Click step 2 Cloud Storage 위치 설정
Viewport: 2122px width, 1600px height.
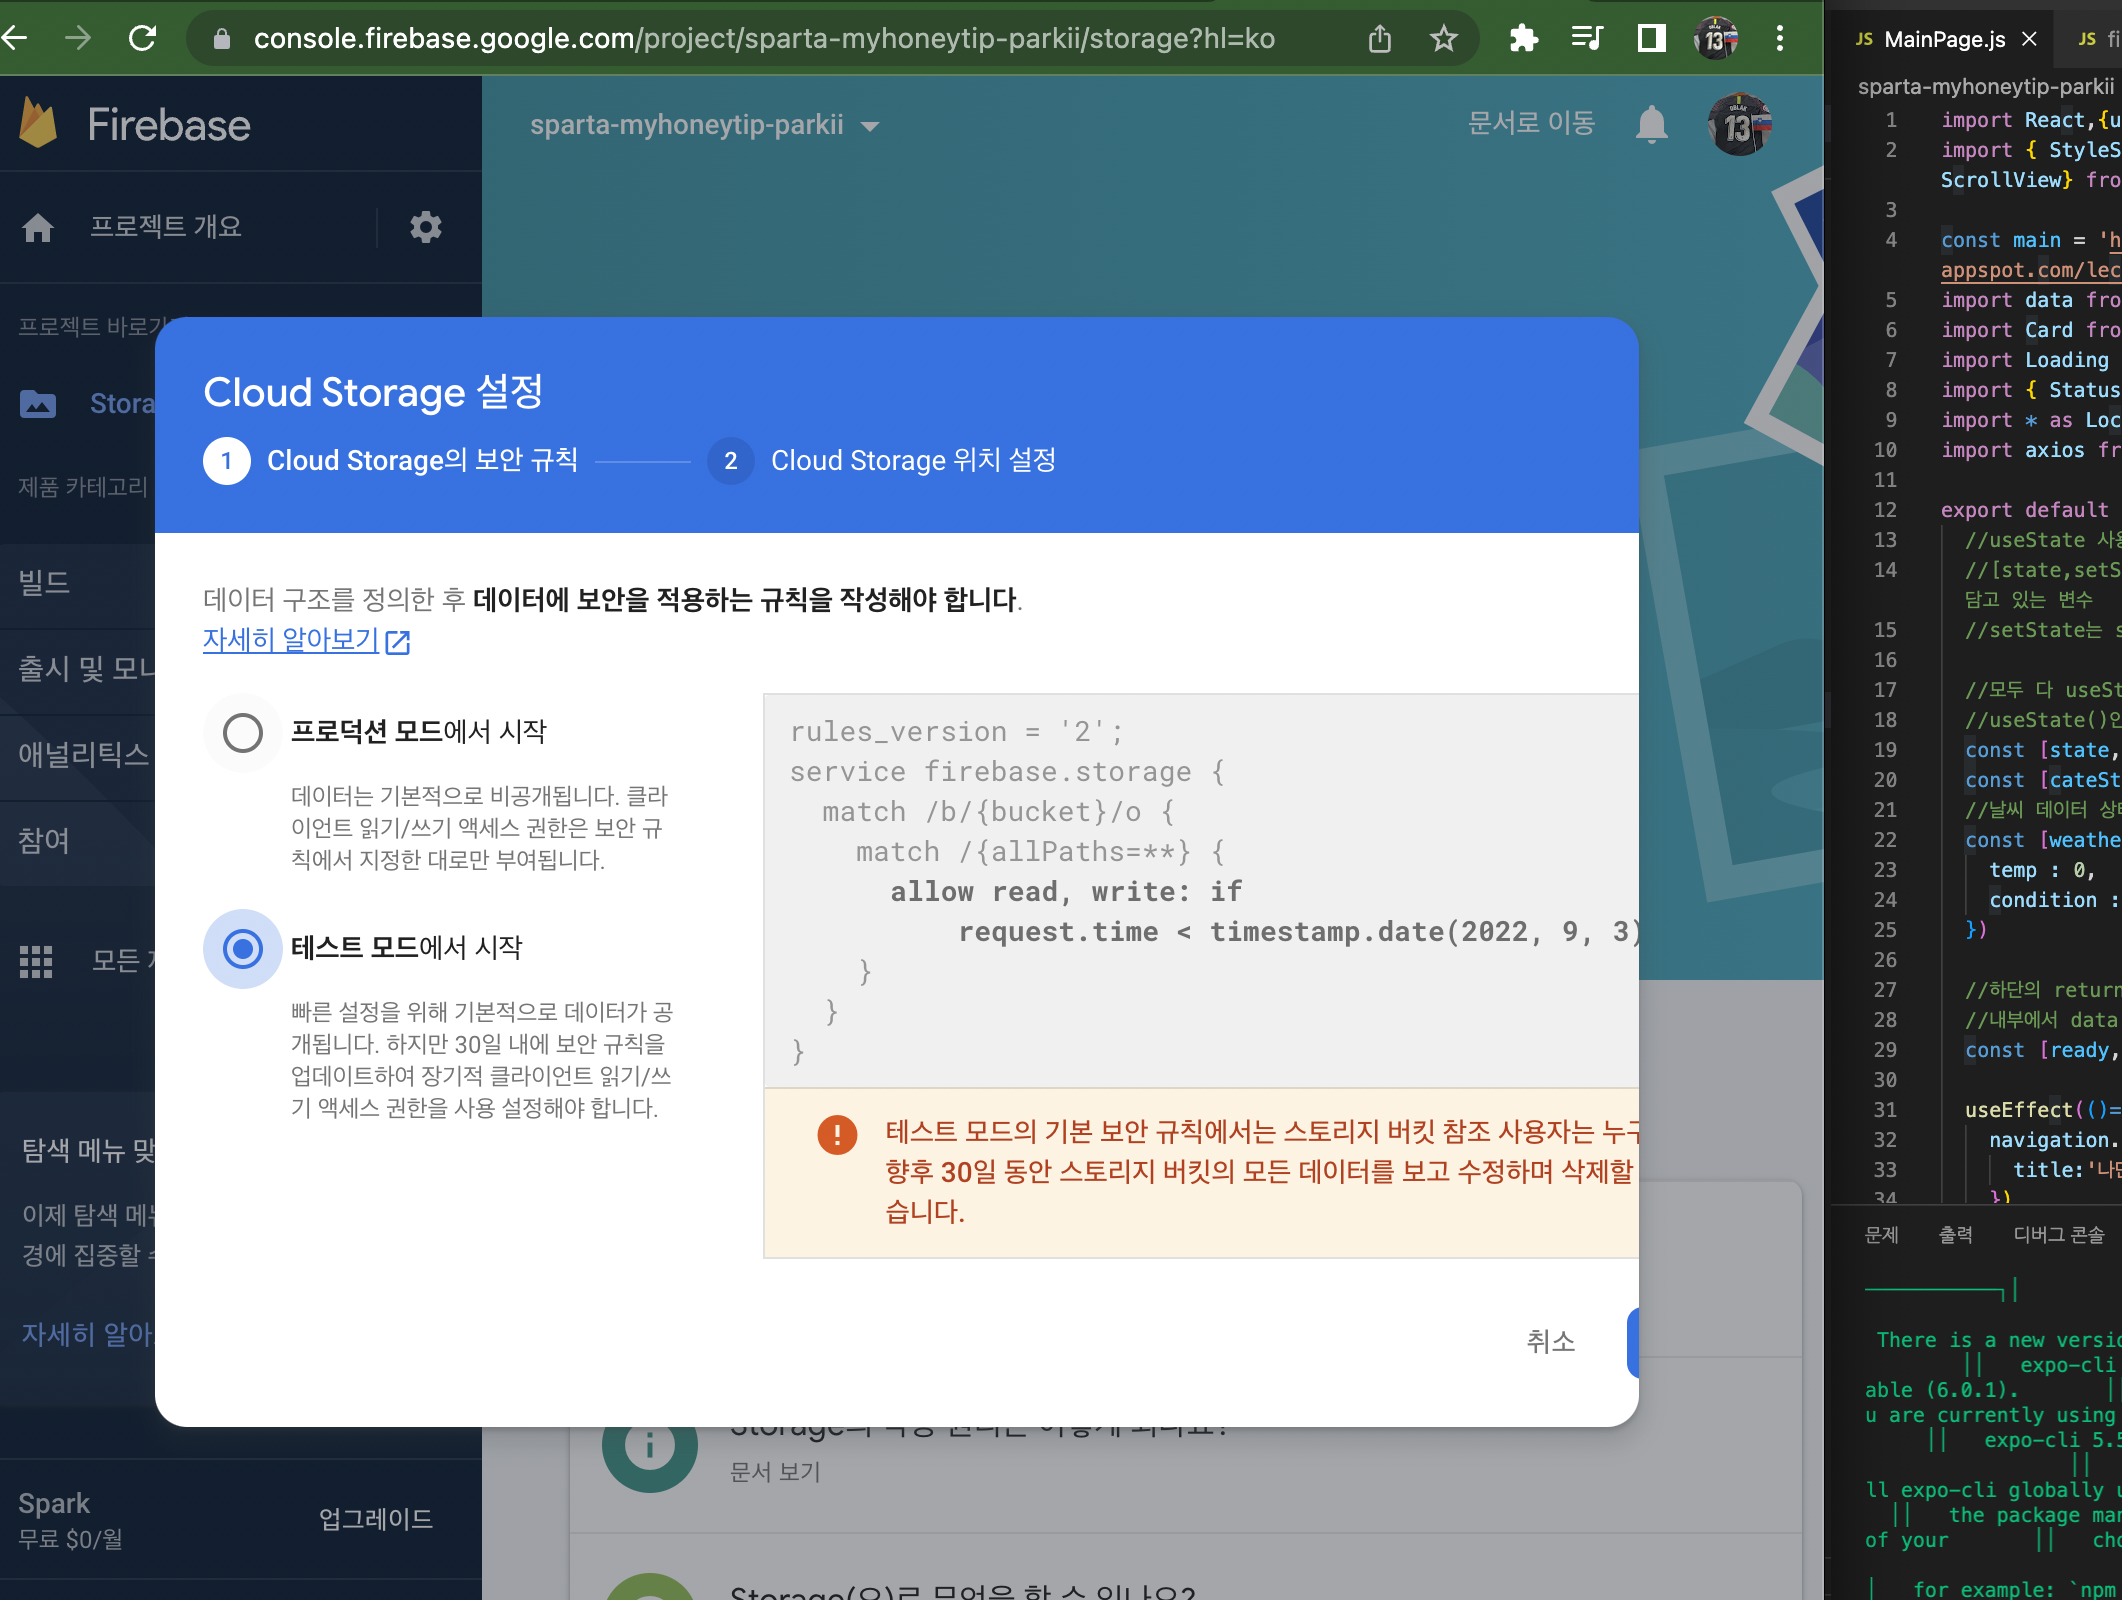[882, 460]
